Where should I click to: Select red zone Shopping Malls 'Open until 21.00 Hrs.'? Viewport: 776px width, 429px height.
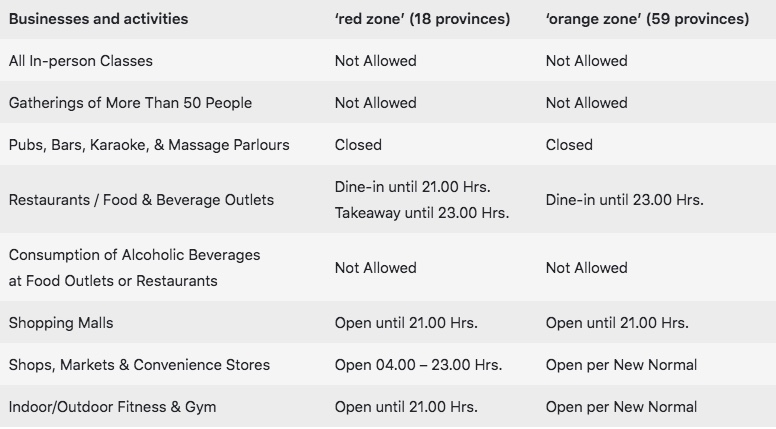point(406,323)
